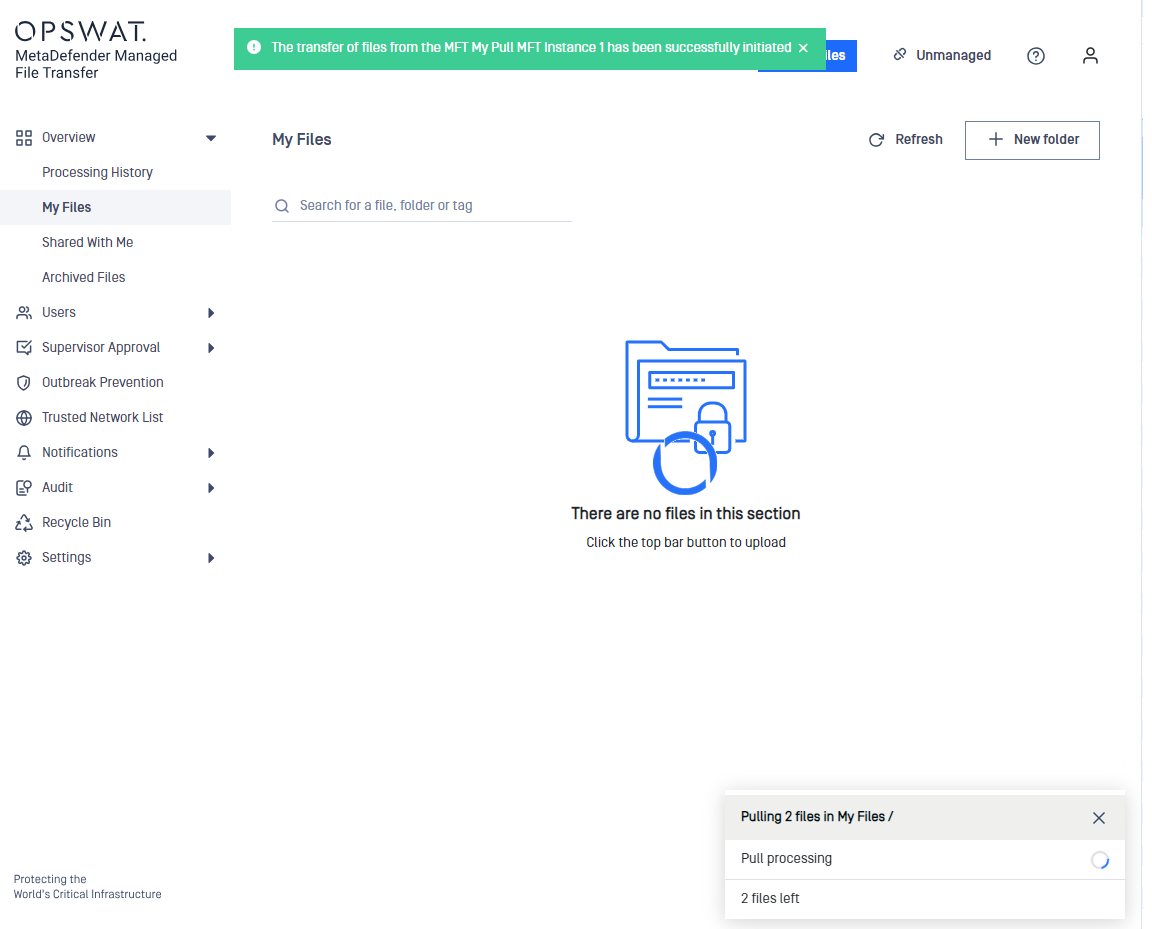Click the empty folder illustration
Viewport: 1152px width, 929px height.
point(685,416)
